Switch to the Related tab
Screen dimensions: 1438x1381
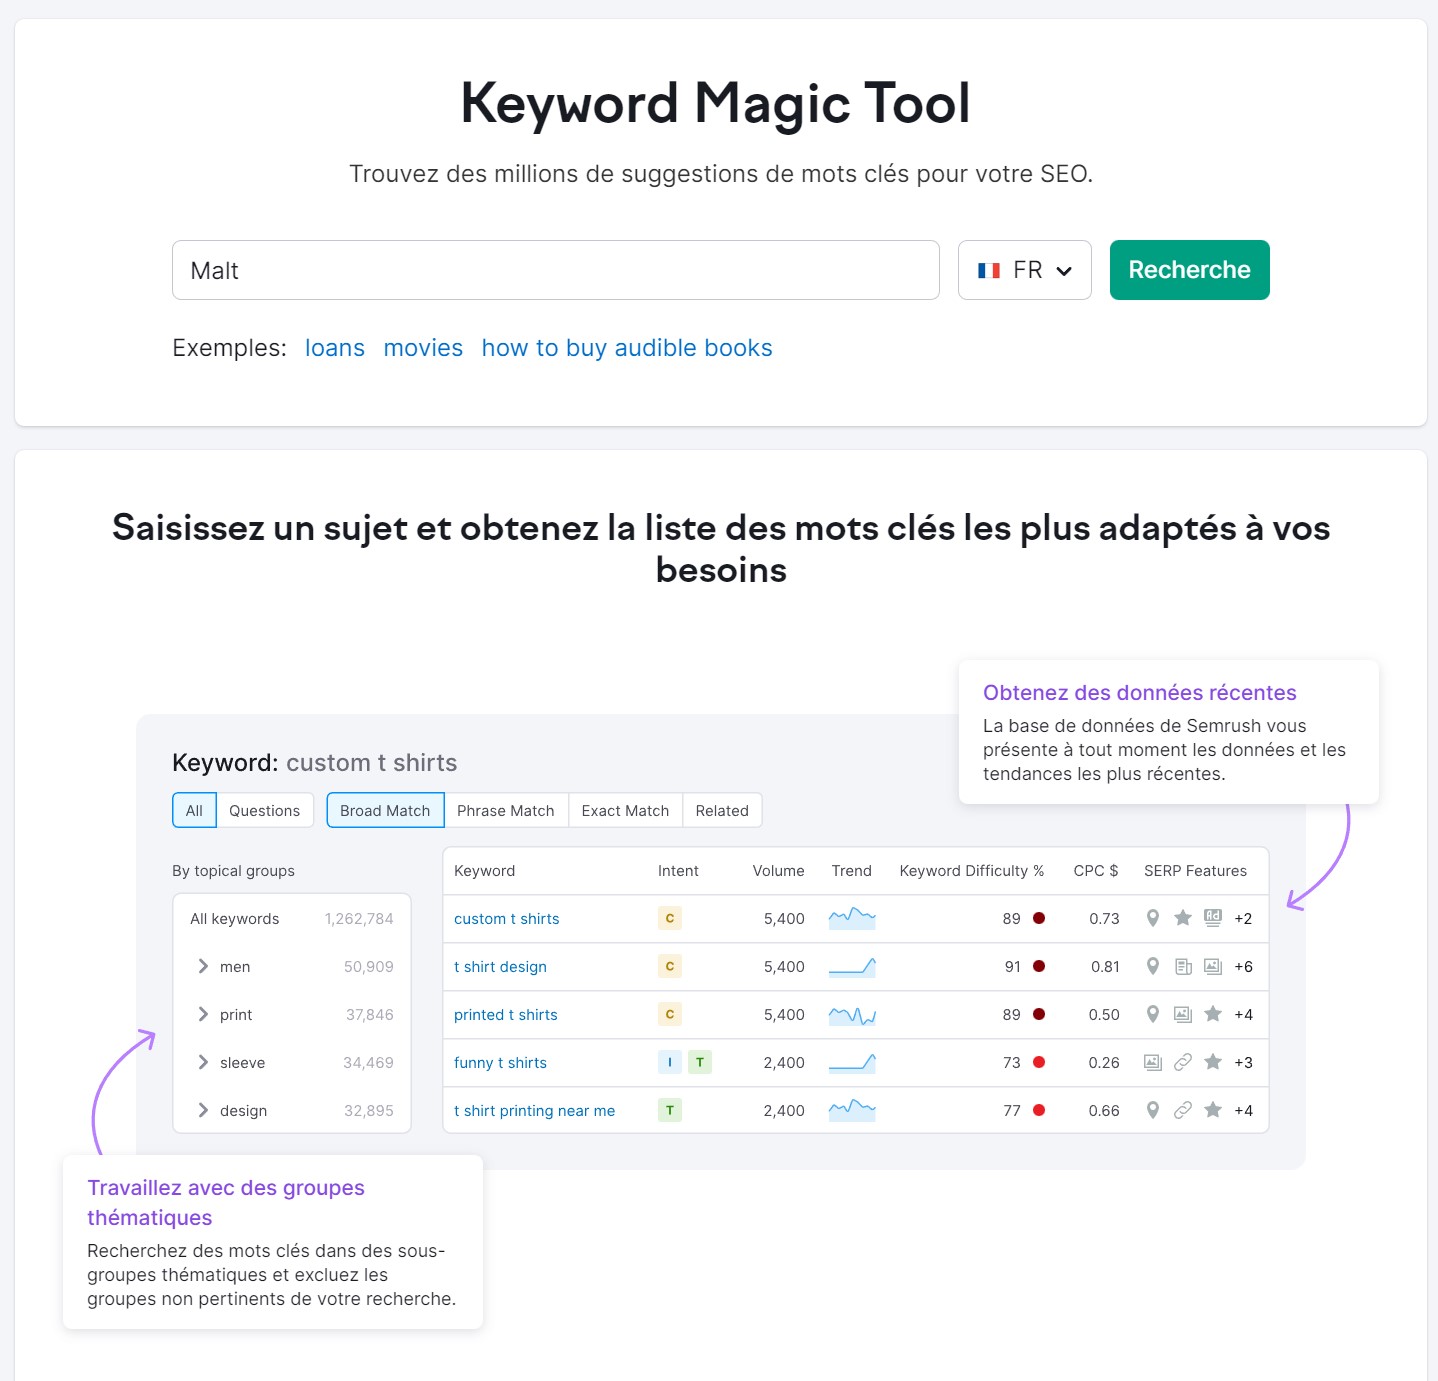coord(722,810)
